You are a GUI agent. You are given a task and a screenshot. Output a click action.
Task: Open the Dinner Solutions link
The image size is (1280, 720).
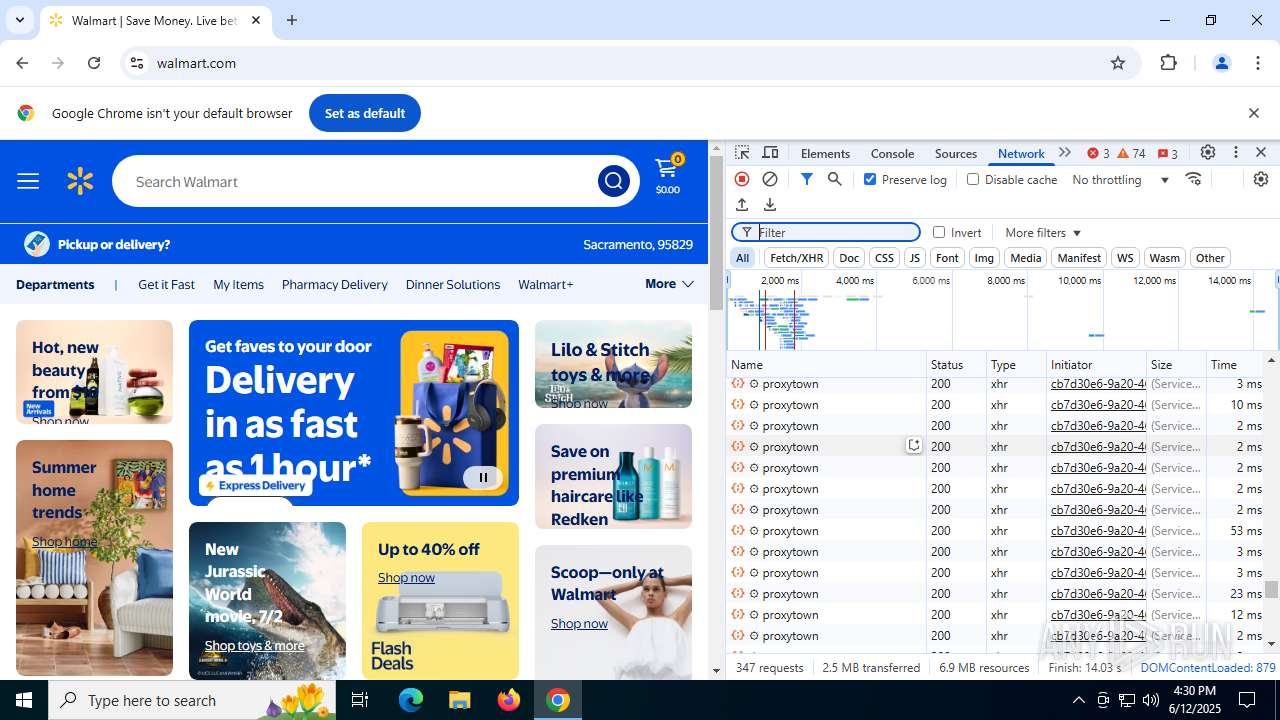[452, 284]
